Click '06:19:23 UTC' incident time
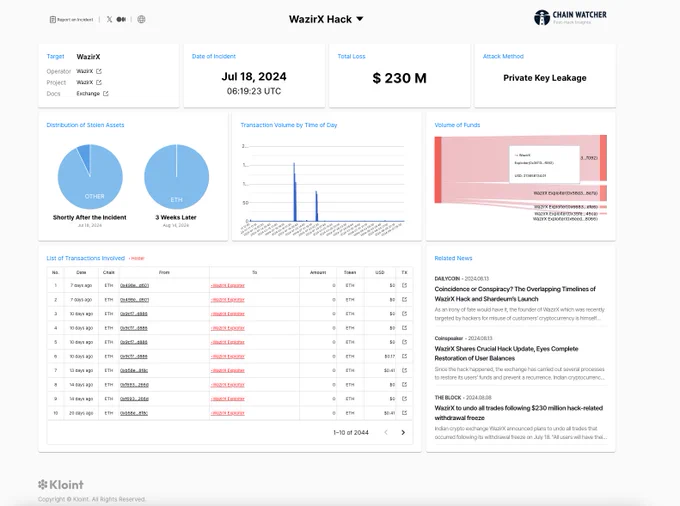The width and height of the screenshot is (680, 506). (x=254, y=91)
